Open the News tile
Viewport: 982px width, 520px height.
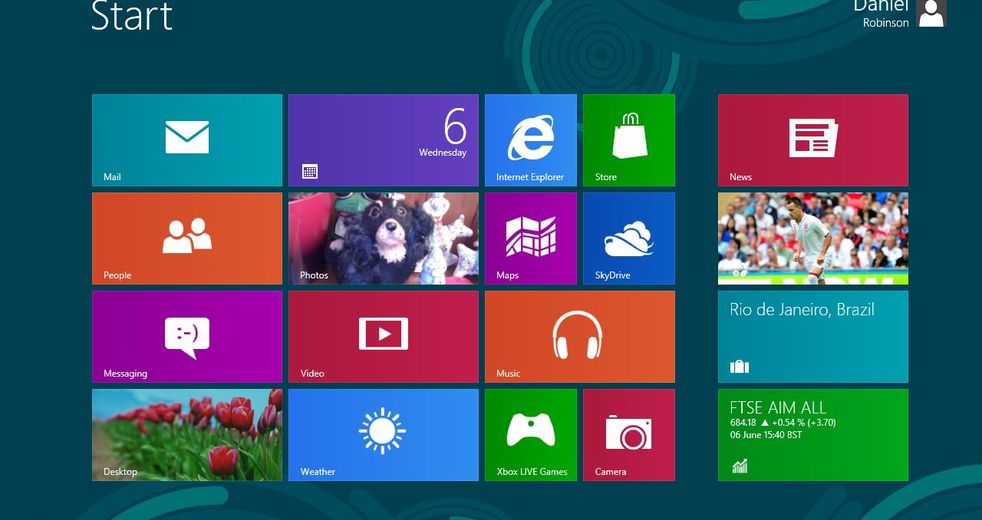pyautogui.click(x=813, y=140)
